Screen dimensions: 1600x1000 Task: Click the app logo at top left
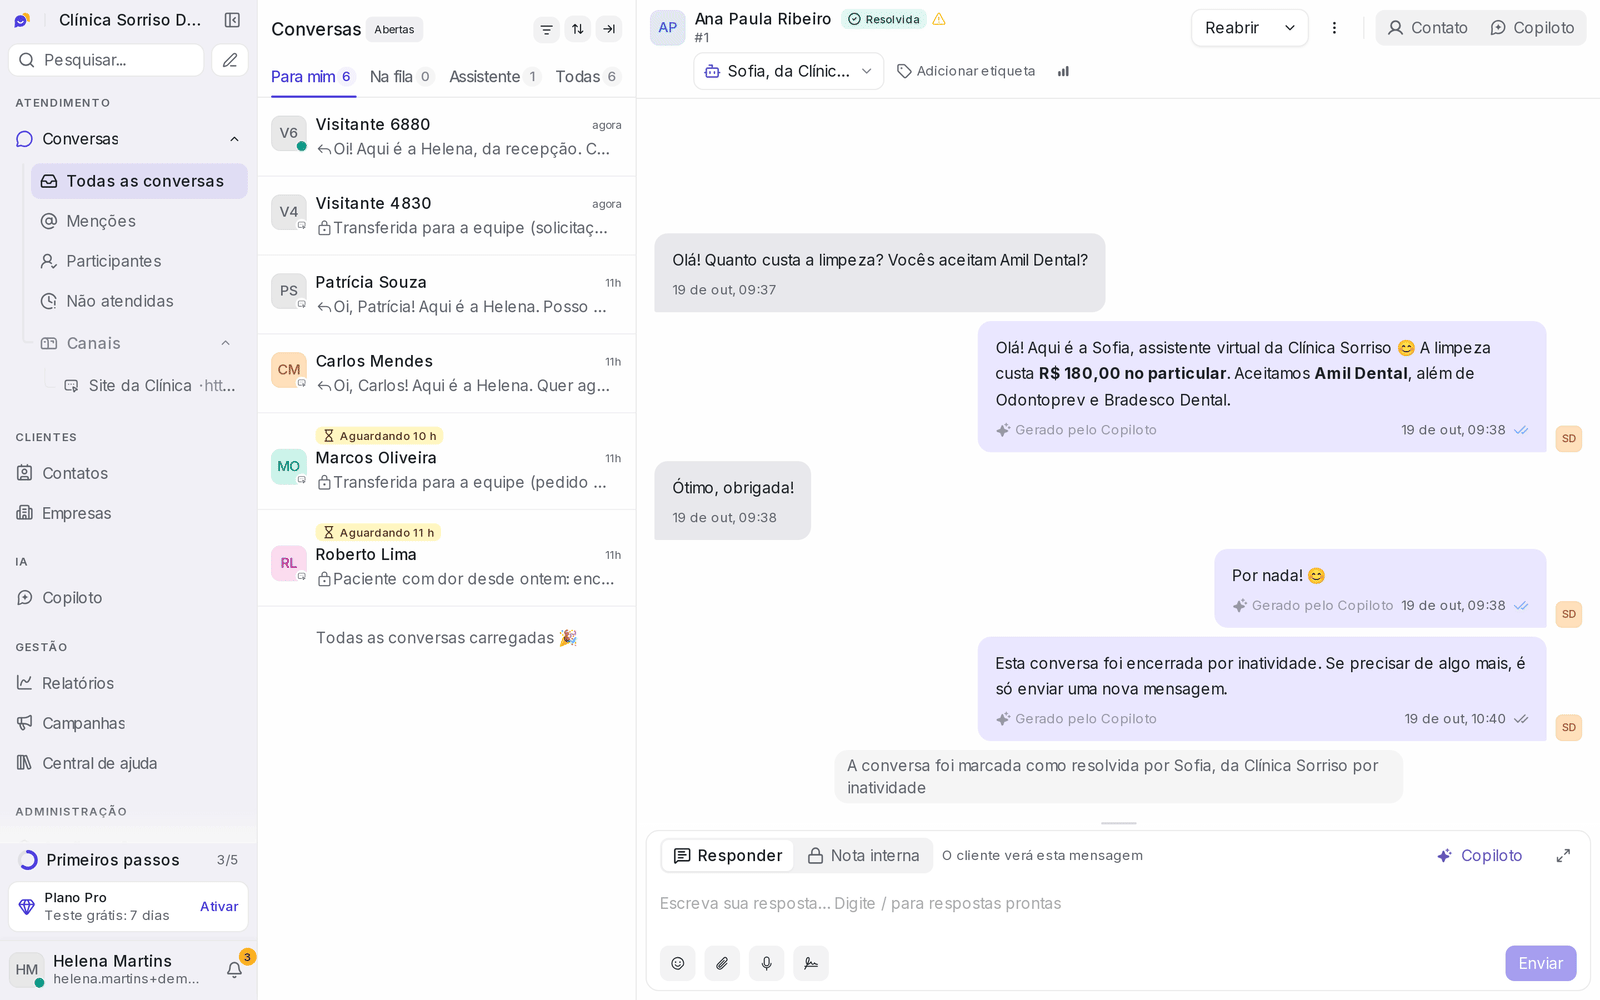click(22, 20)
